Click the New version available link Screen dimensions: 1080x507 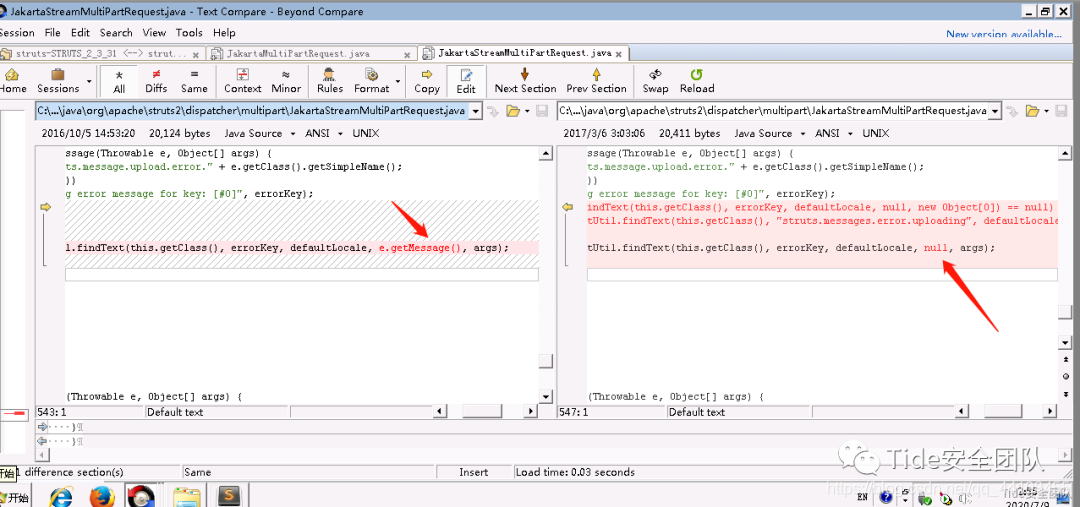1004,34
